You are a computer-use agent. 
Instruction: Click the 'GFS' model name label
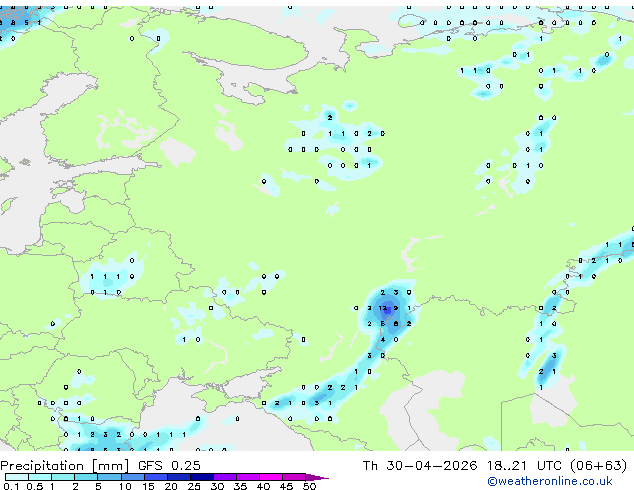tap(150, 466)
